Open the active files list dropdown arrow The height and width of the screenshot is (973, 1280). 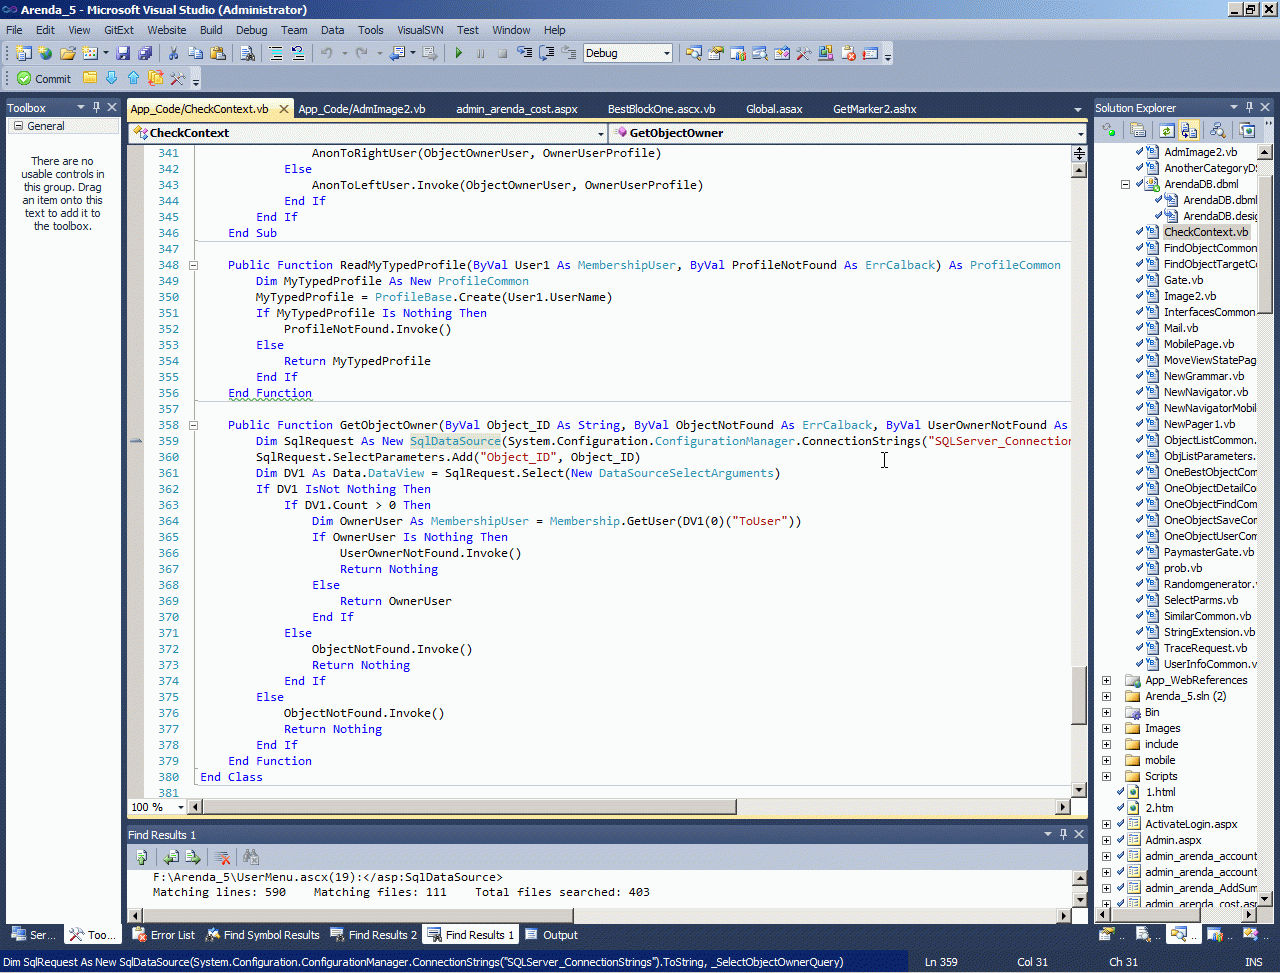[1078, 109]
